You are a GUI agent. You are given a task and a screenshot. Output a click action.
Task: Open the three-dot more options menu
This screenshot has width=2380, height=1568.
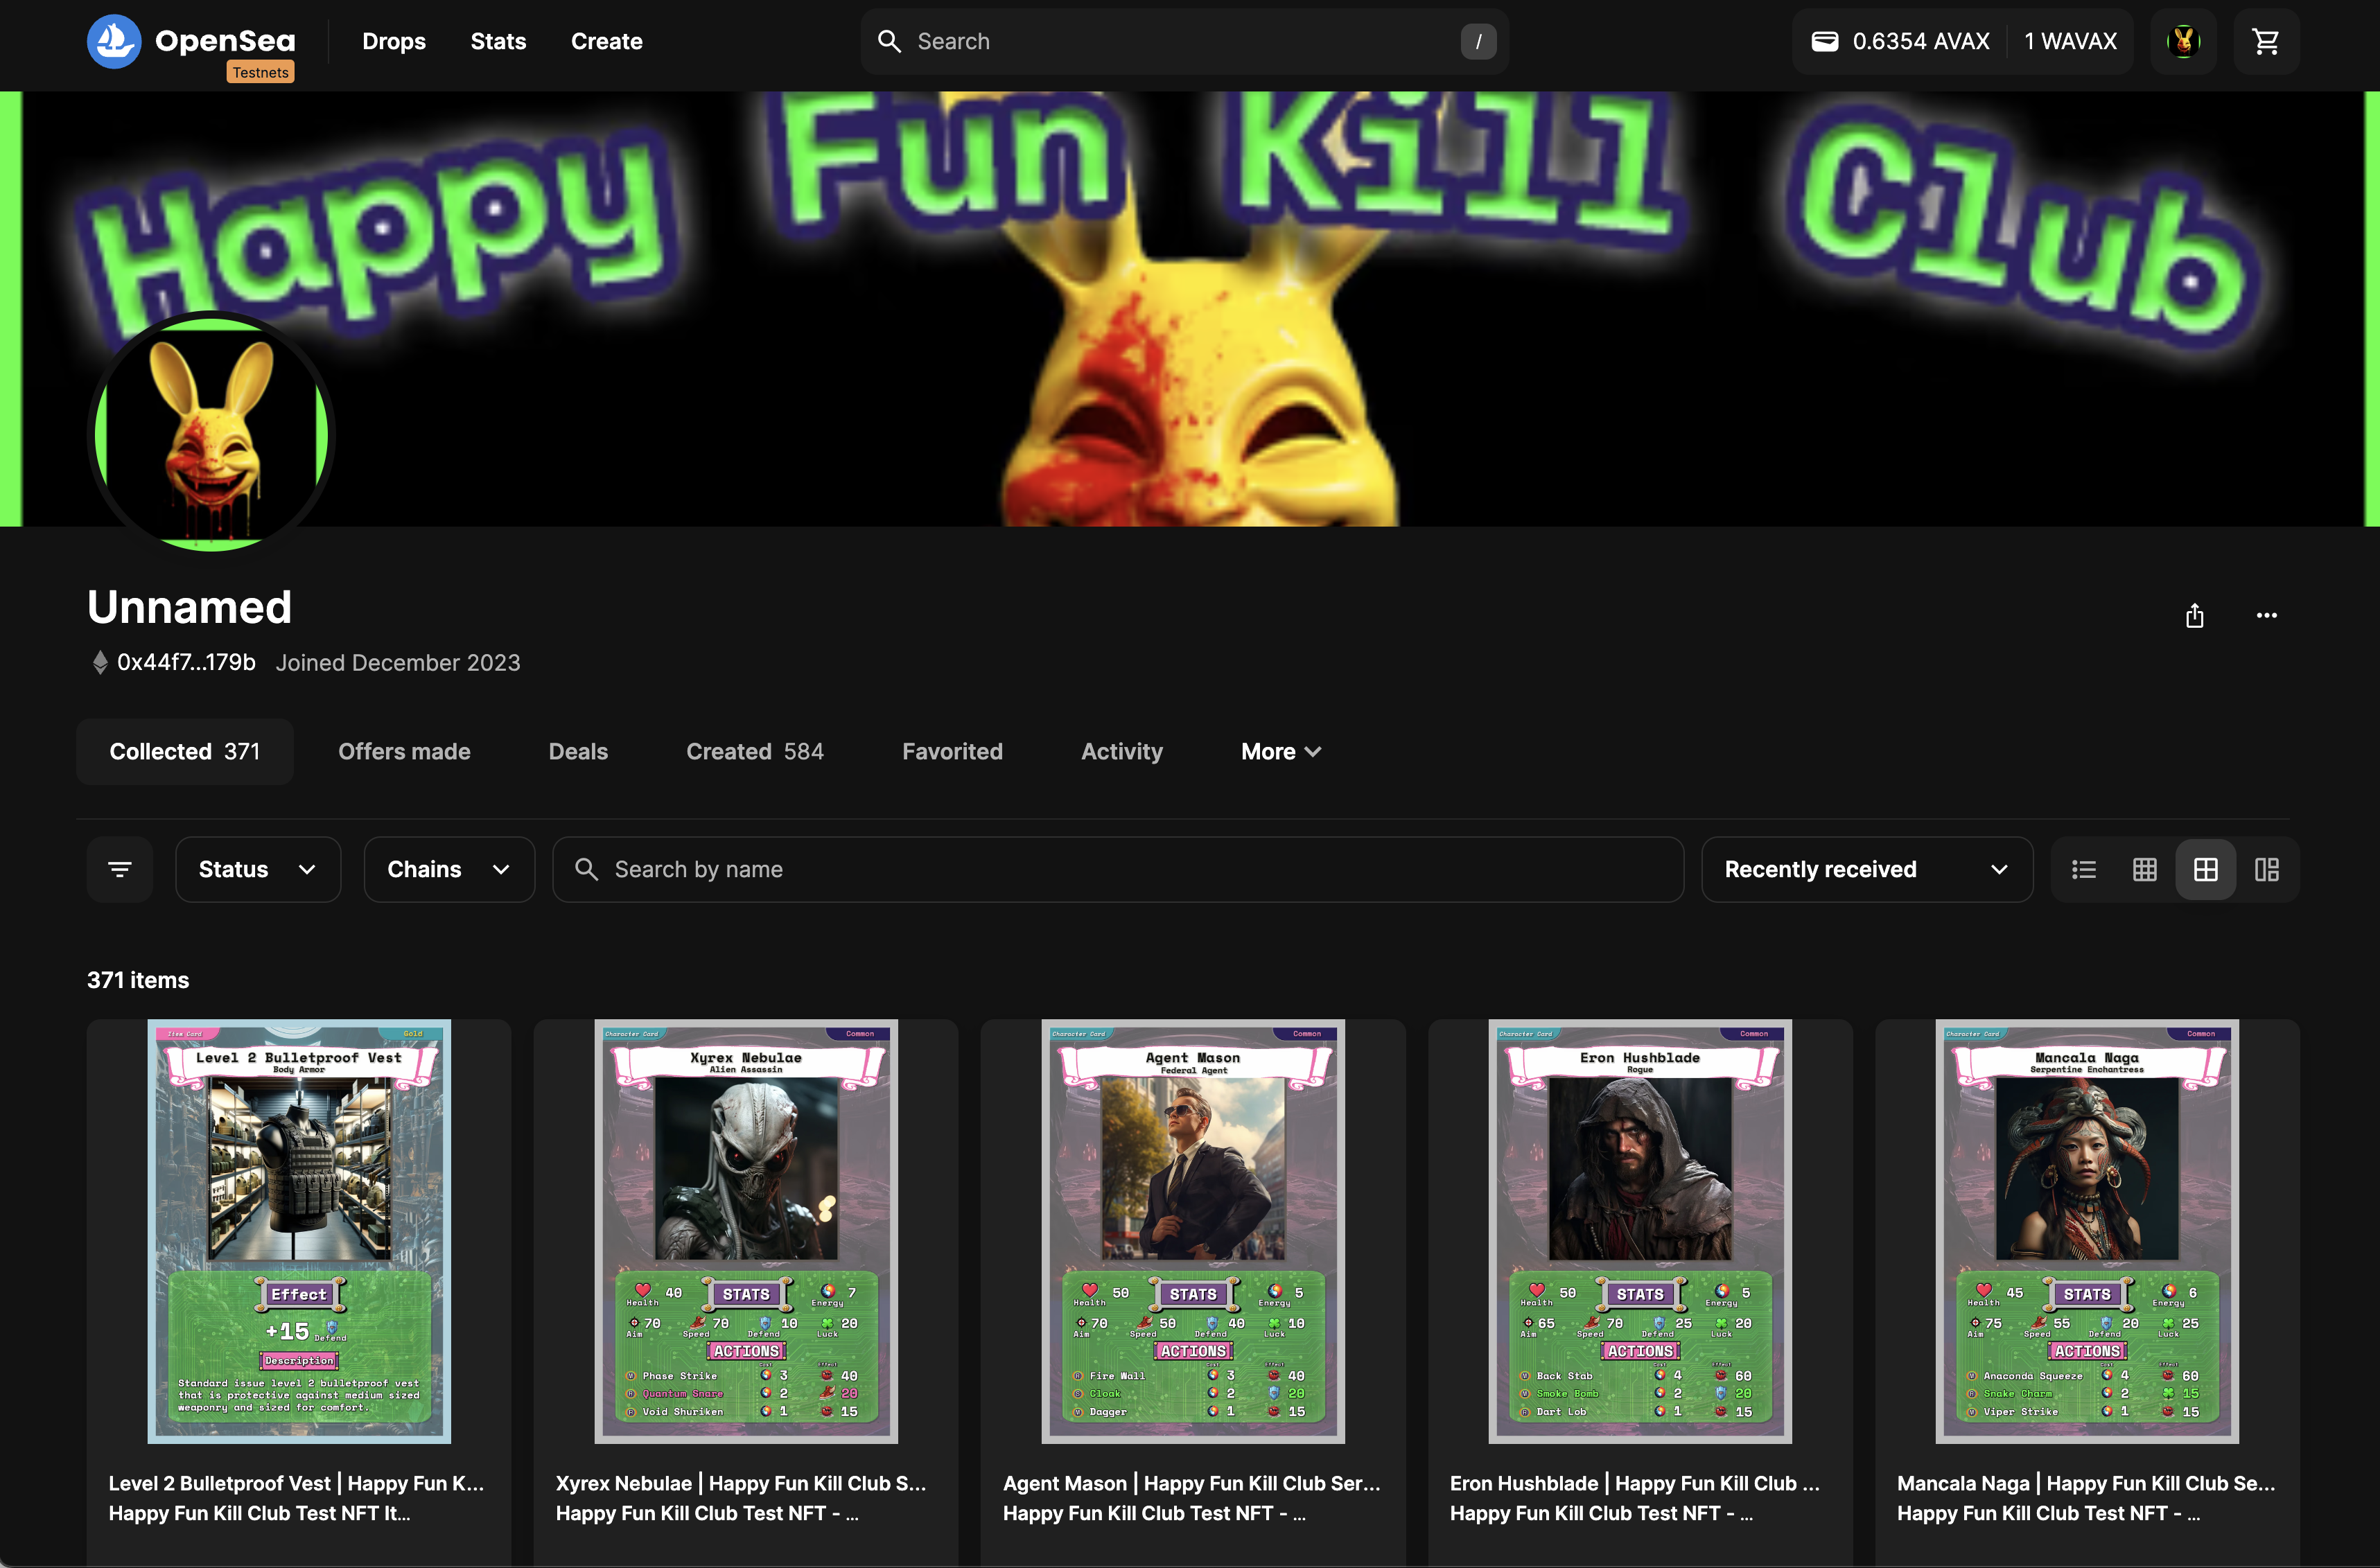tap(2266, 615)
